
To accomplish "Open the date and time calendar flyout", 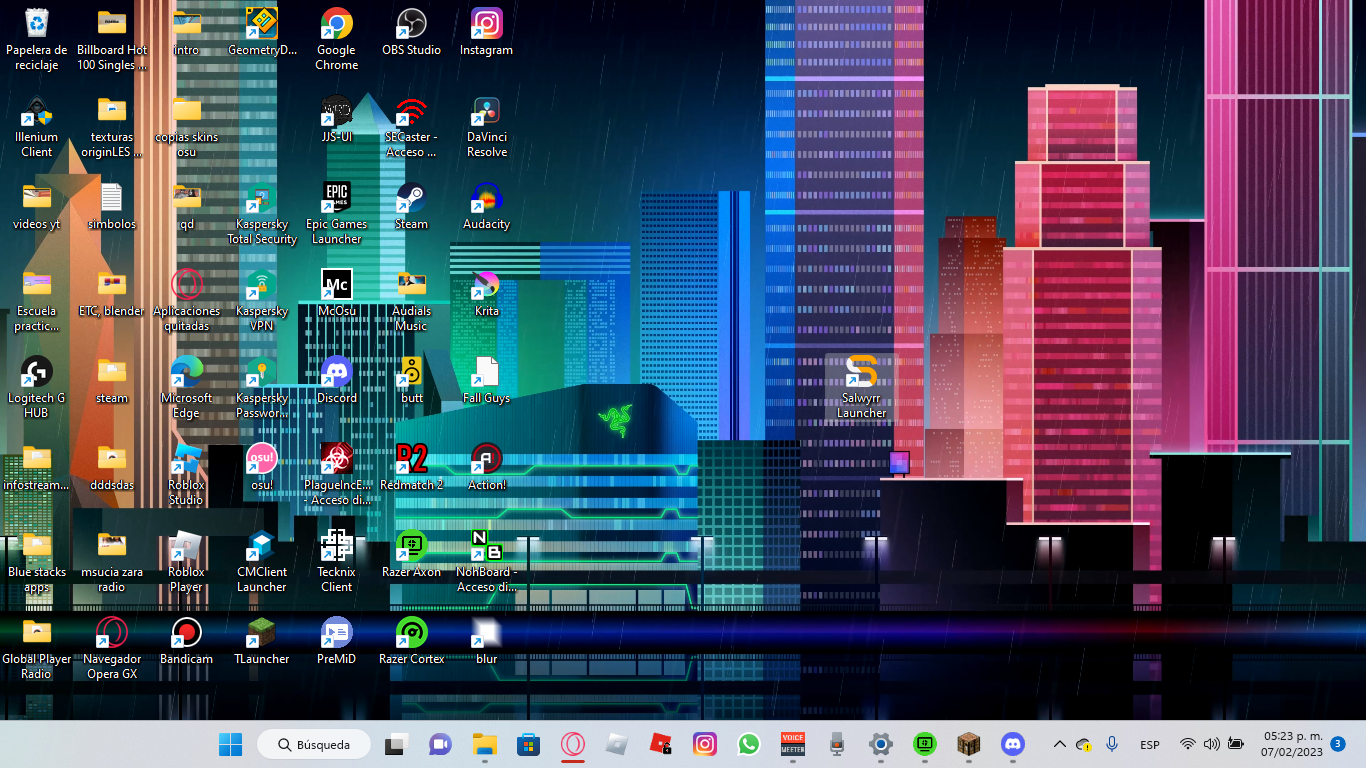I will click(1292, 744).
